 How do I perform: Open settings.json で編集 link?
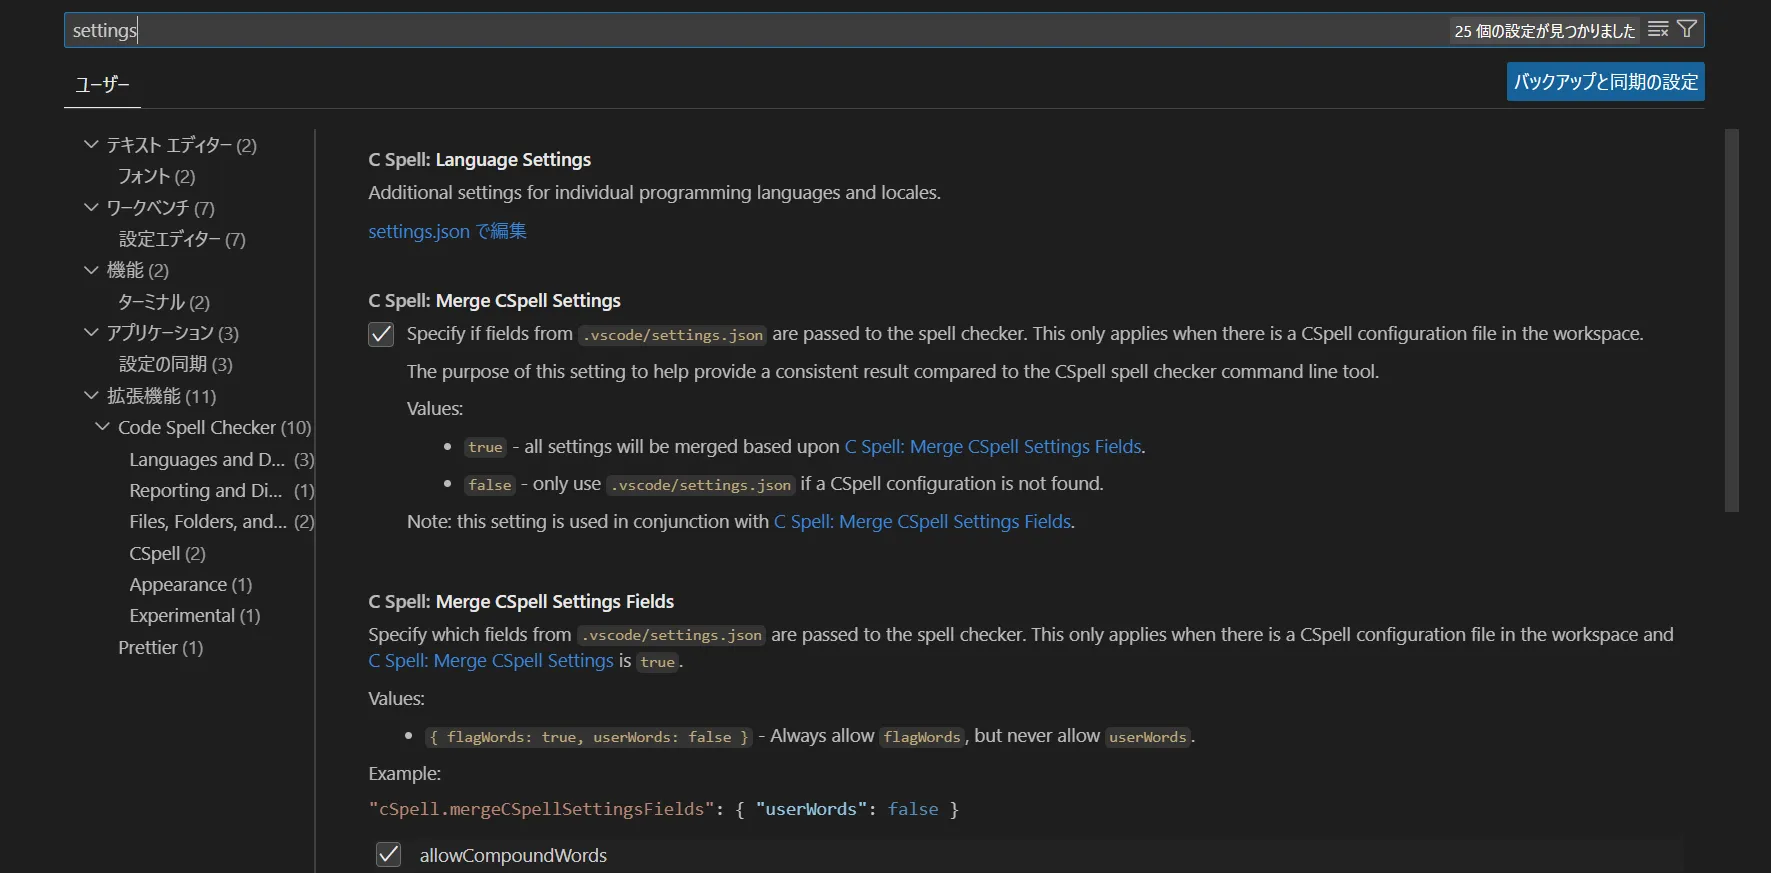point(447,231)
